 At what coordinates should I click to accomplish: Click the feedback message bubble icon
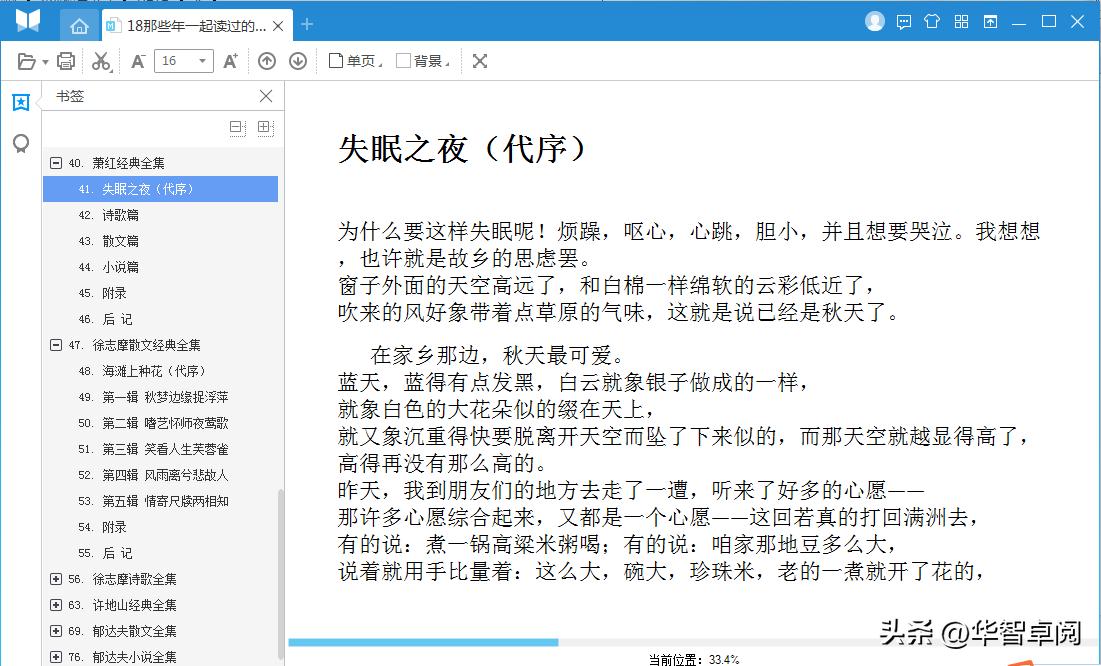903,20
